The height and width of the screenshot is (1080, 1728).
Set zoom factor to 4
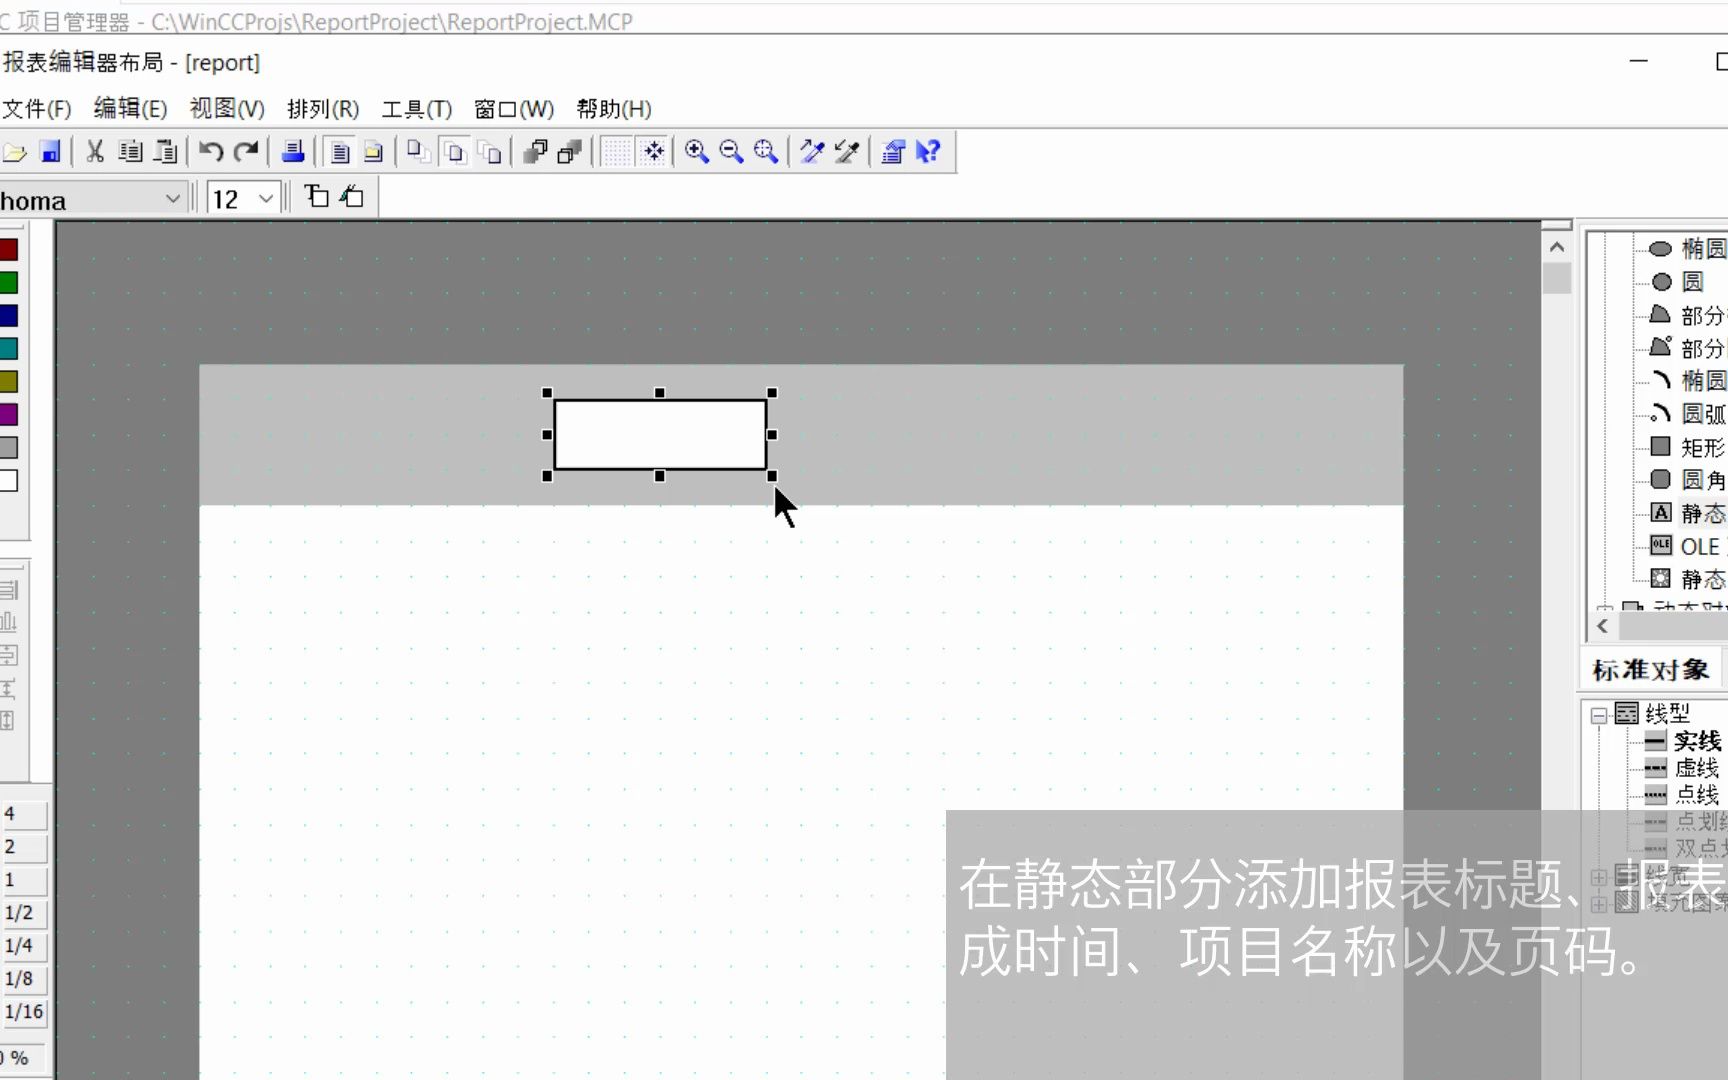click(23, 814)
